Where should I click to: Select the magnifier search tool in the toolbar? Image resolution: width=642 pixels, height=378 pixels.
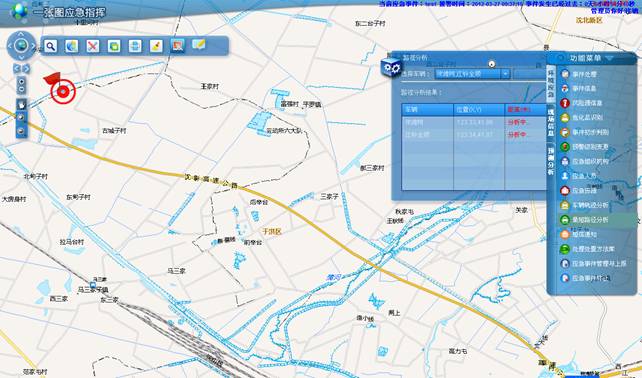click(51, 46)
